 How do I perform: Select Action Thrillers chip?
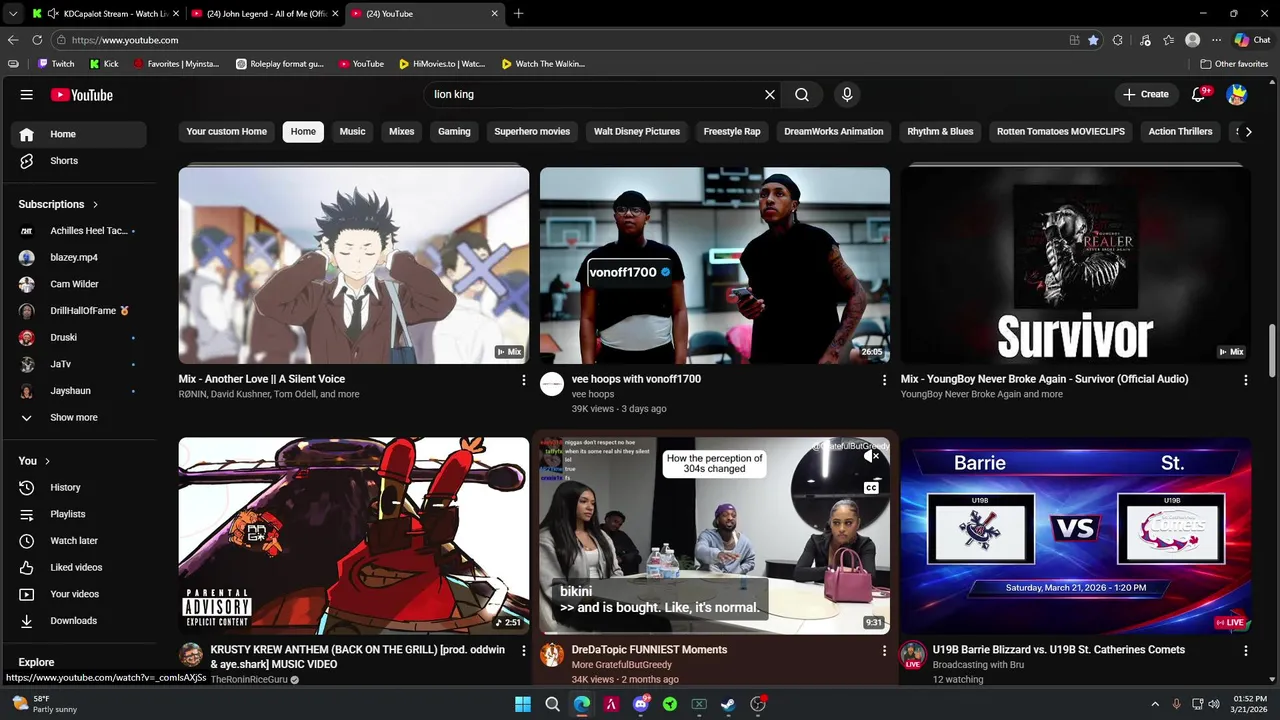coord(1180,131)
